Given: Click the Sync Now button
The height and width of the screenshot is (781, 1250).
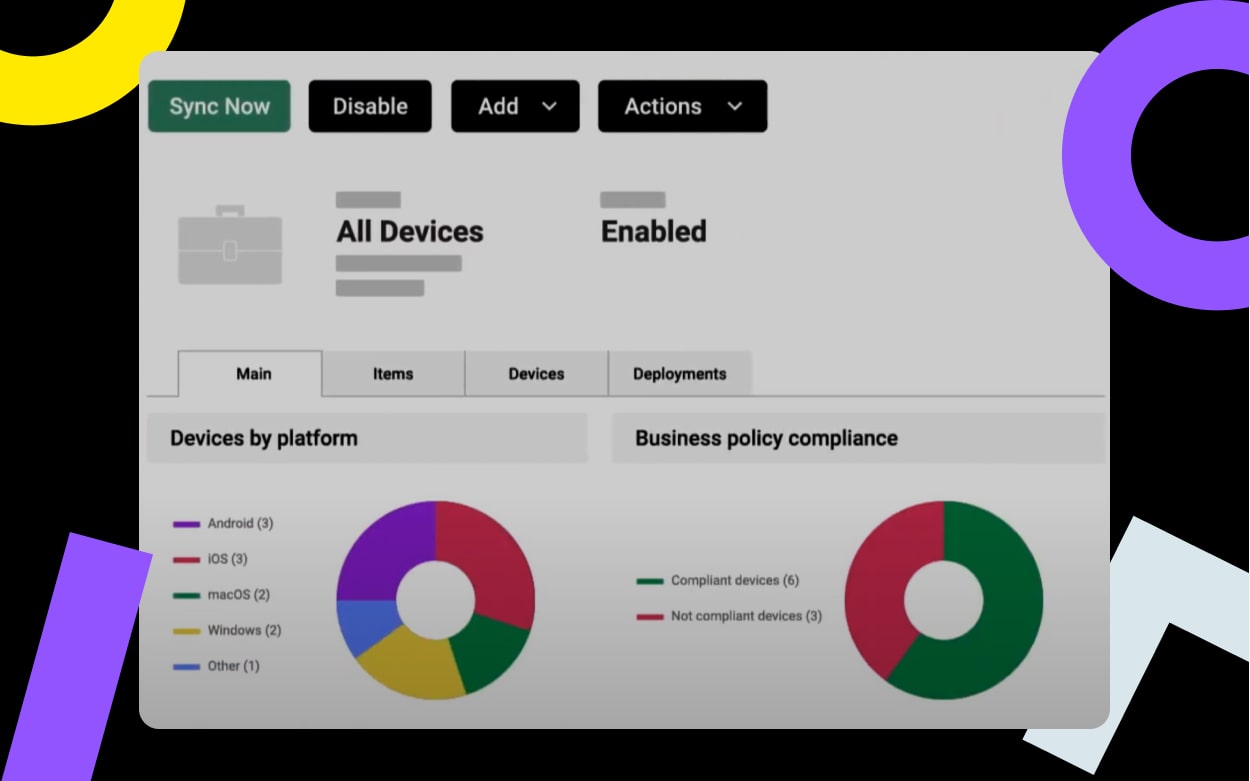Looking at the screenshot, I should point(218,106).
